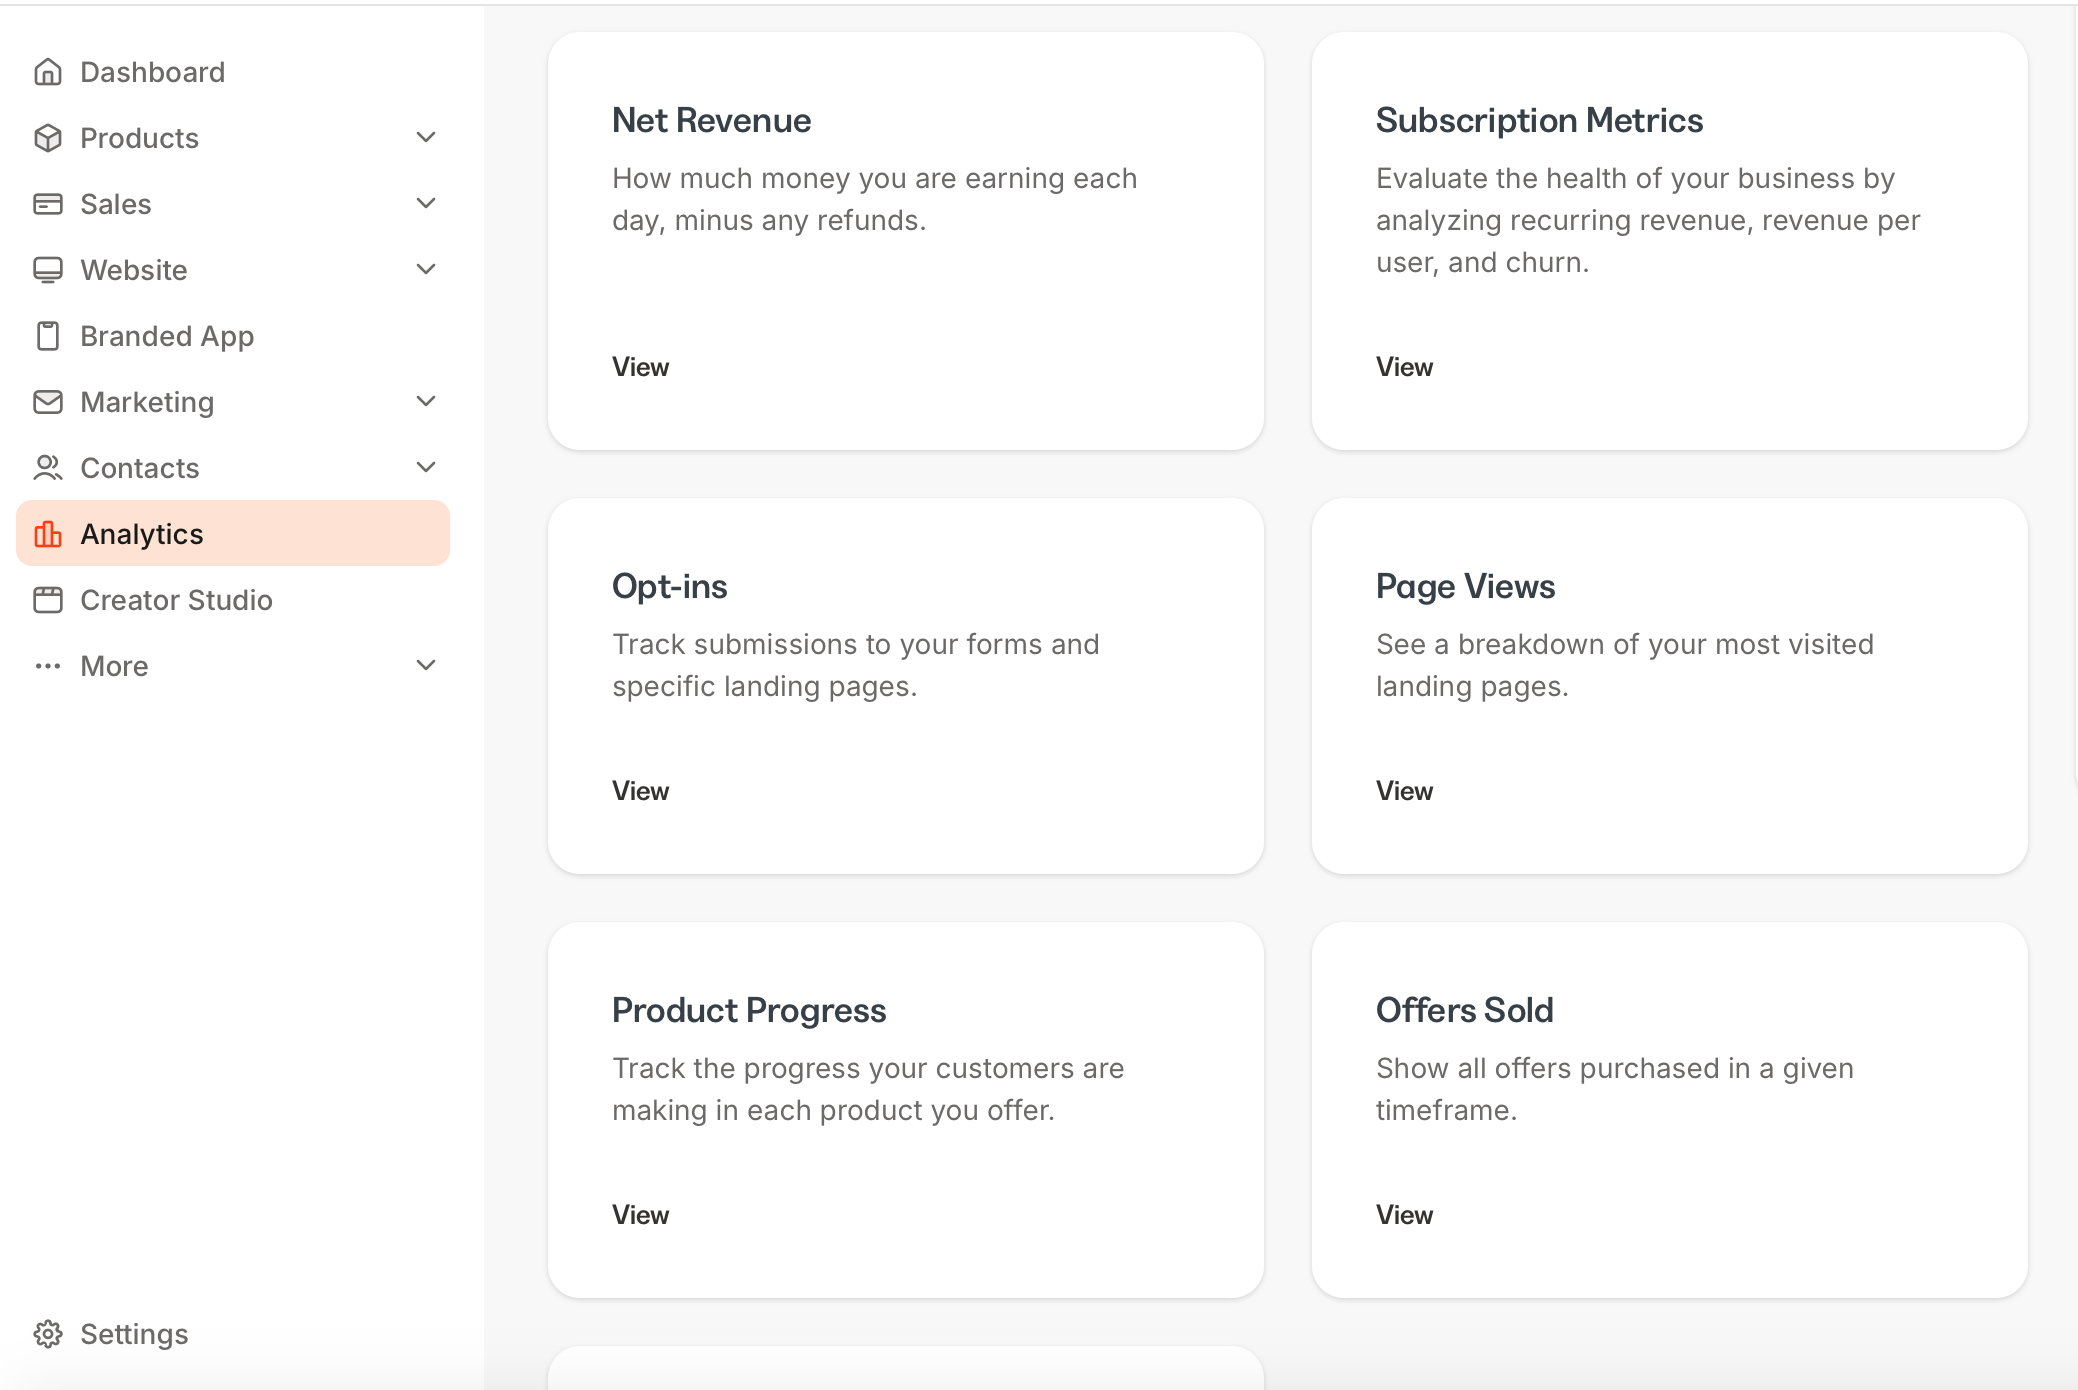Screen dimensions: 2078x1390
Task: Click the Creator Studio calendar icon
Action: pos(48,600)
